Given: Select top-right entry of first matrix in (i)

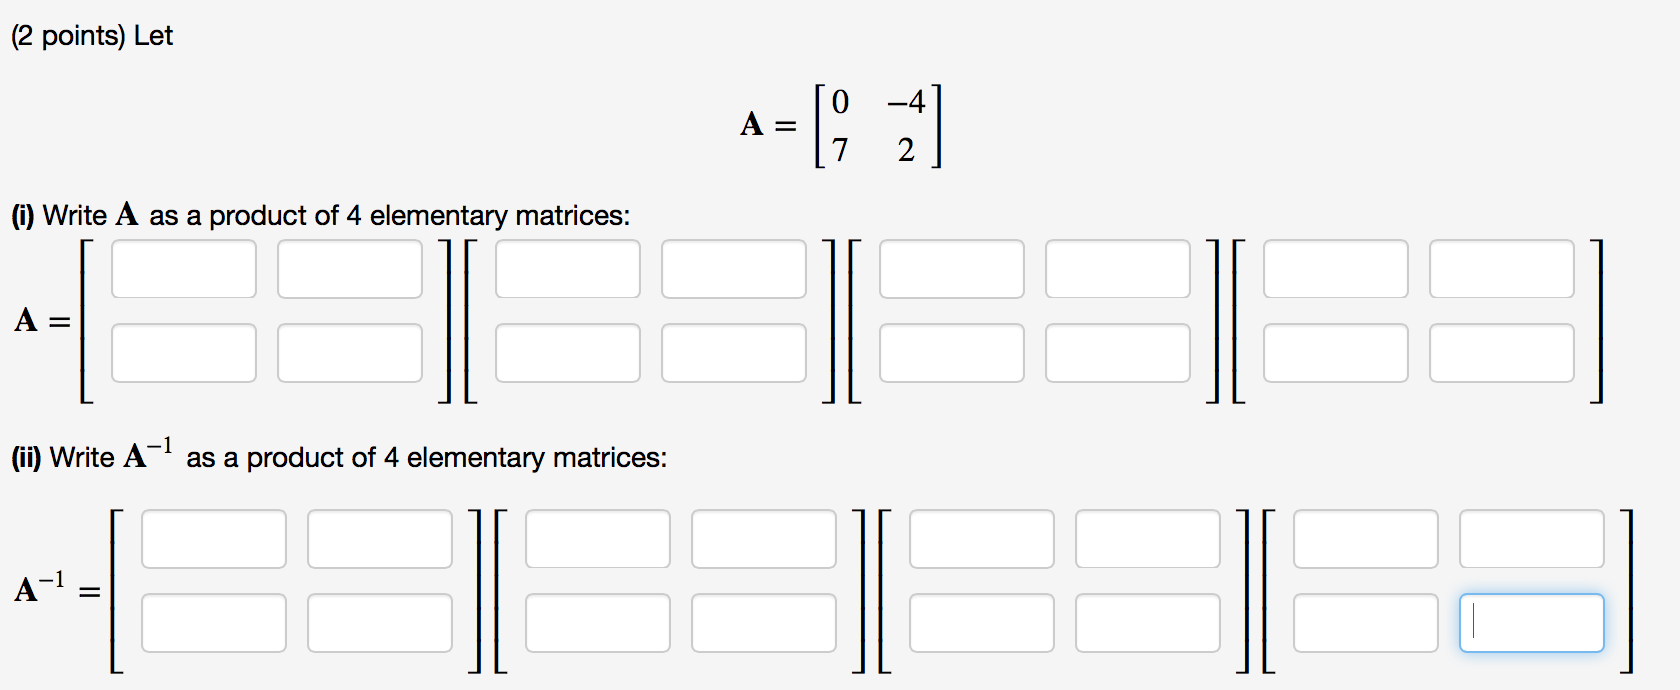Looking at the screenshot, I should click(350, 269).
